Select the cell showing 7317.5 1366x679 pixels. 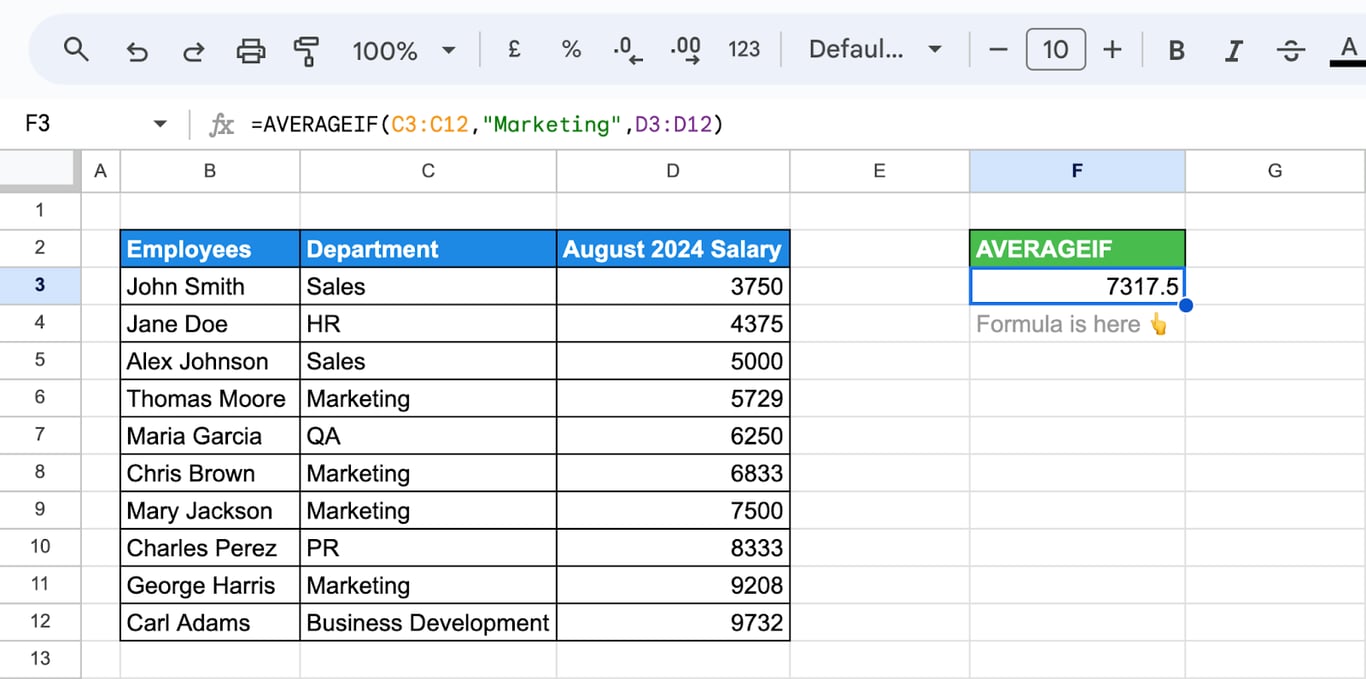(1077, 286)
